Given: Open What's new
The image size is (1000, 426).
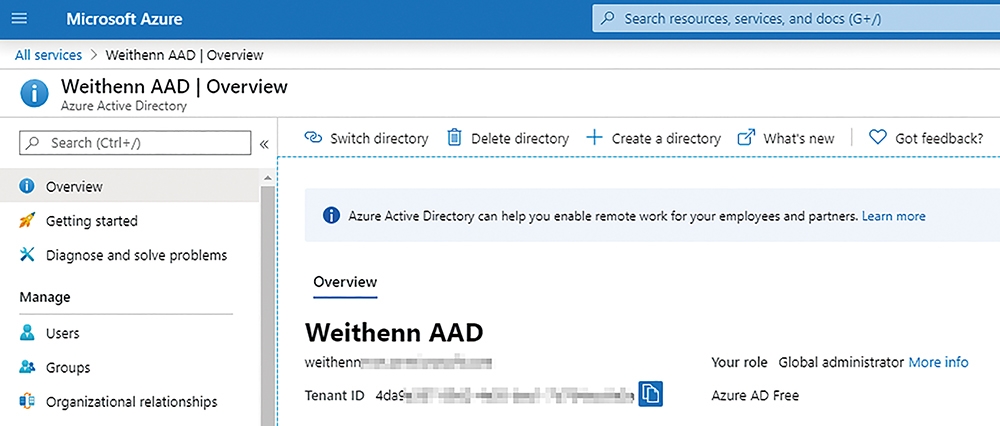Looking at the screenshot, I should (x=786, y=138).
